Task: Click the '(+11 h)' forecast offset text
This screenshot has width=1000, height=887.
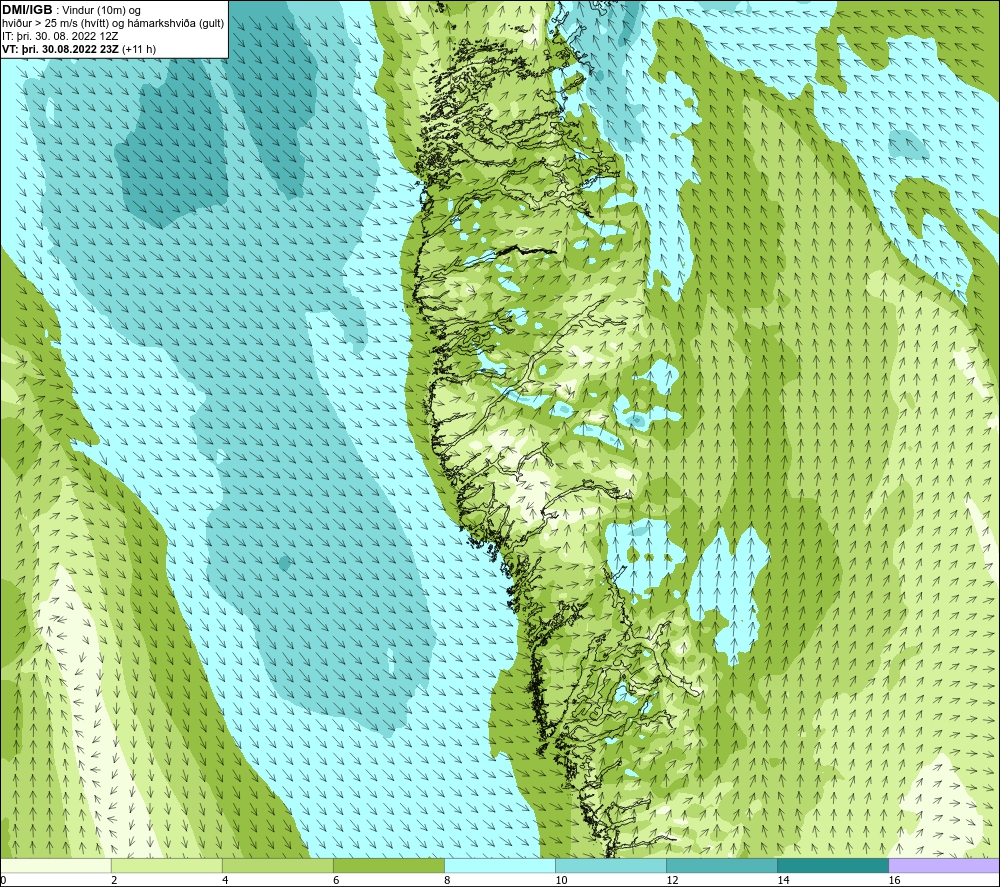Action: (138, 49)
